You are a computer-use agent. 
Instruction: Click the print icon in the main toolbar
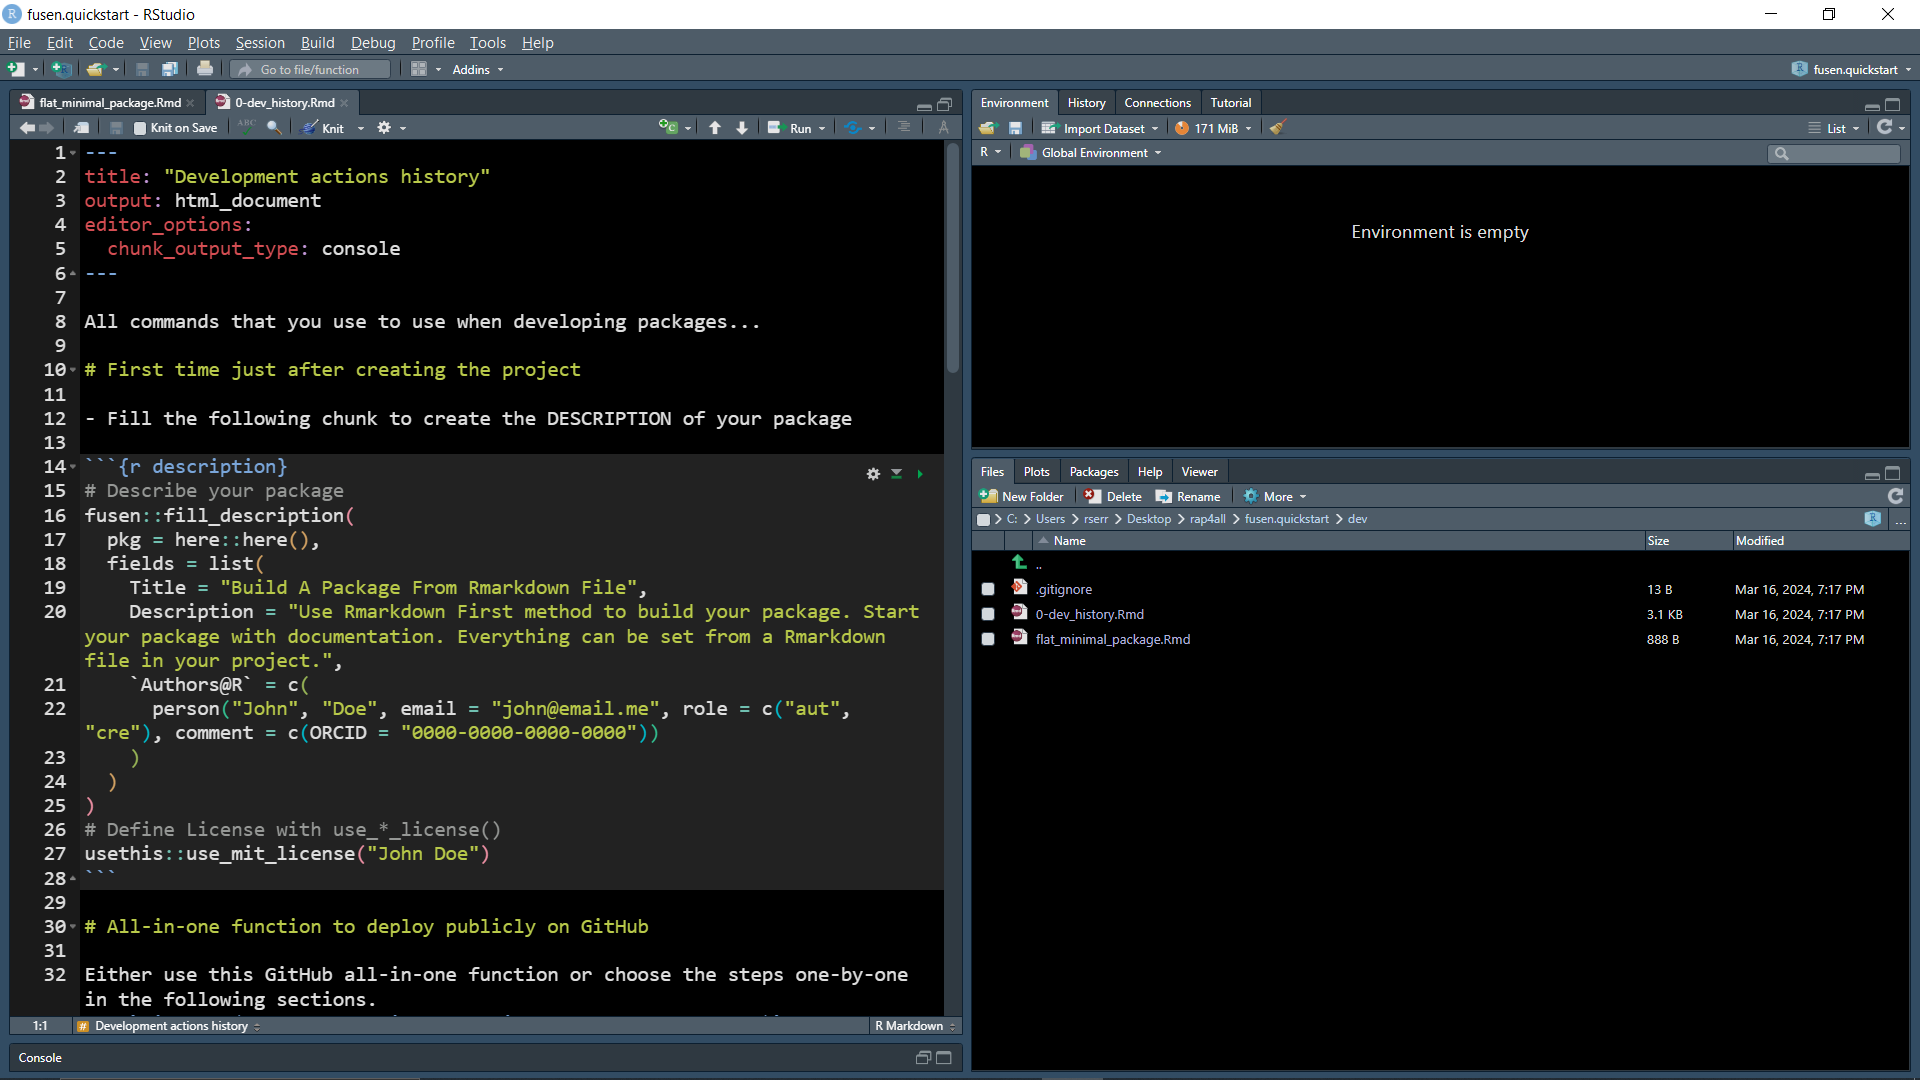pyautogui.click(x=205, y=69)
